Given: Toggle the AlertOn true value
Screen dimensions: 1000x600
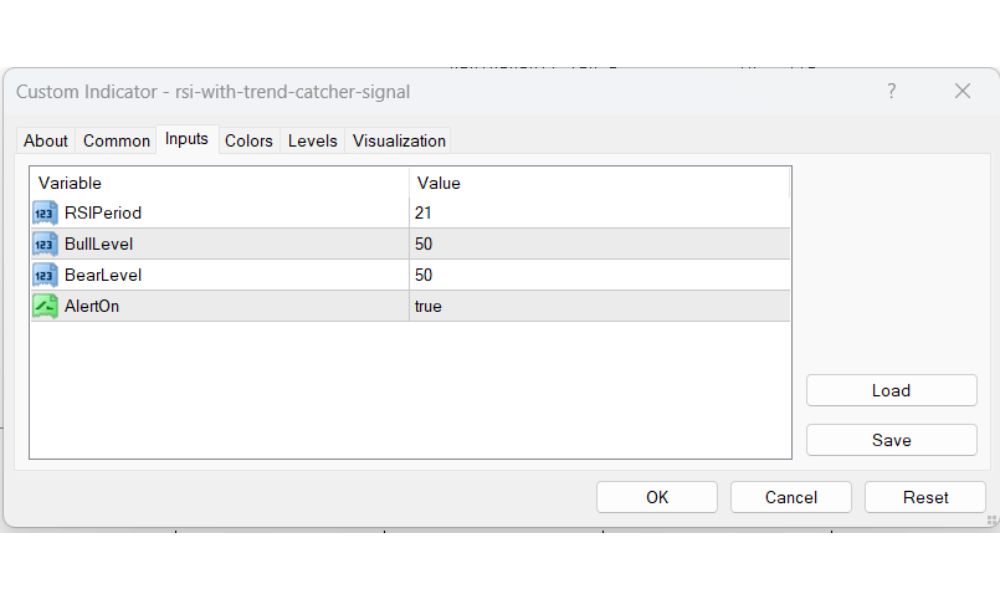Looking at the screenshot, I should [x=600, y=306].
